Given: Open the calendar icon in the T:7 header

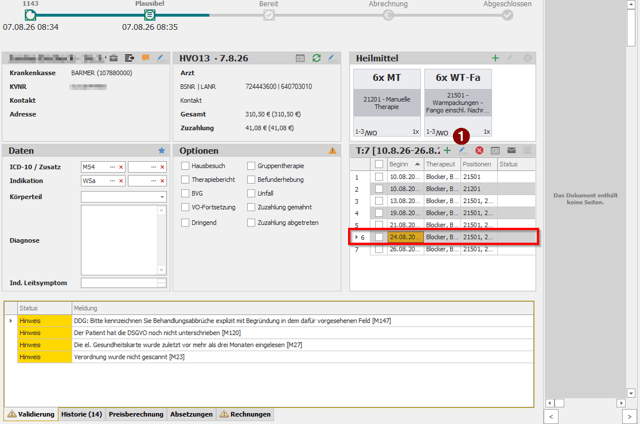Looking at the screenshot, I should [x=495, y=151].
